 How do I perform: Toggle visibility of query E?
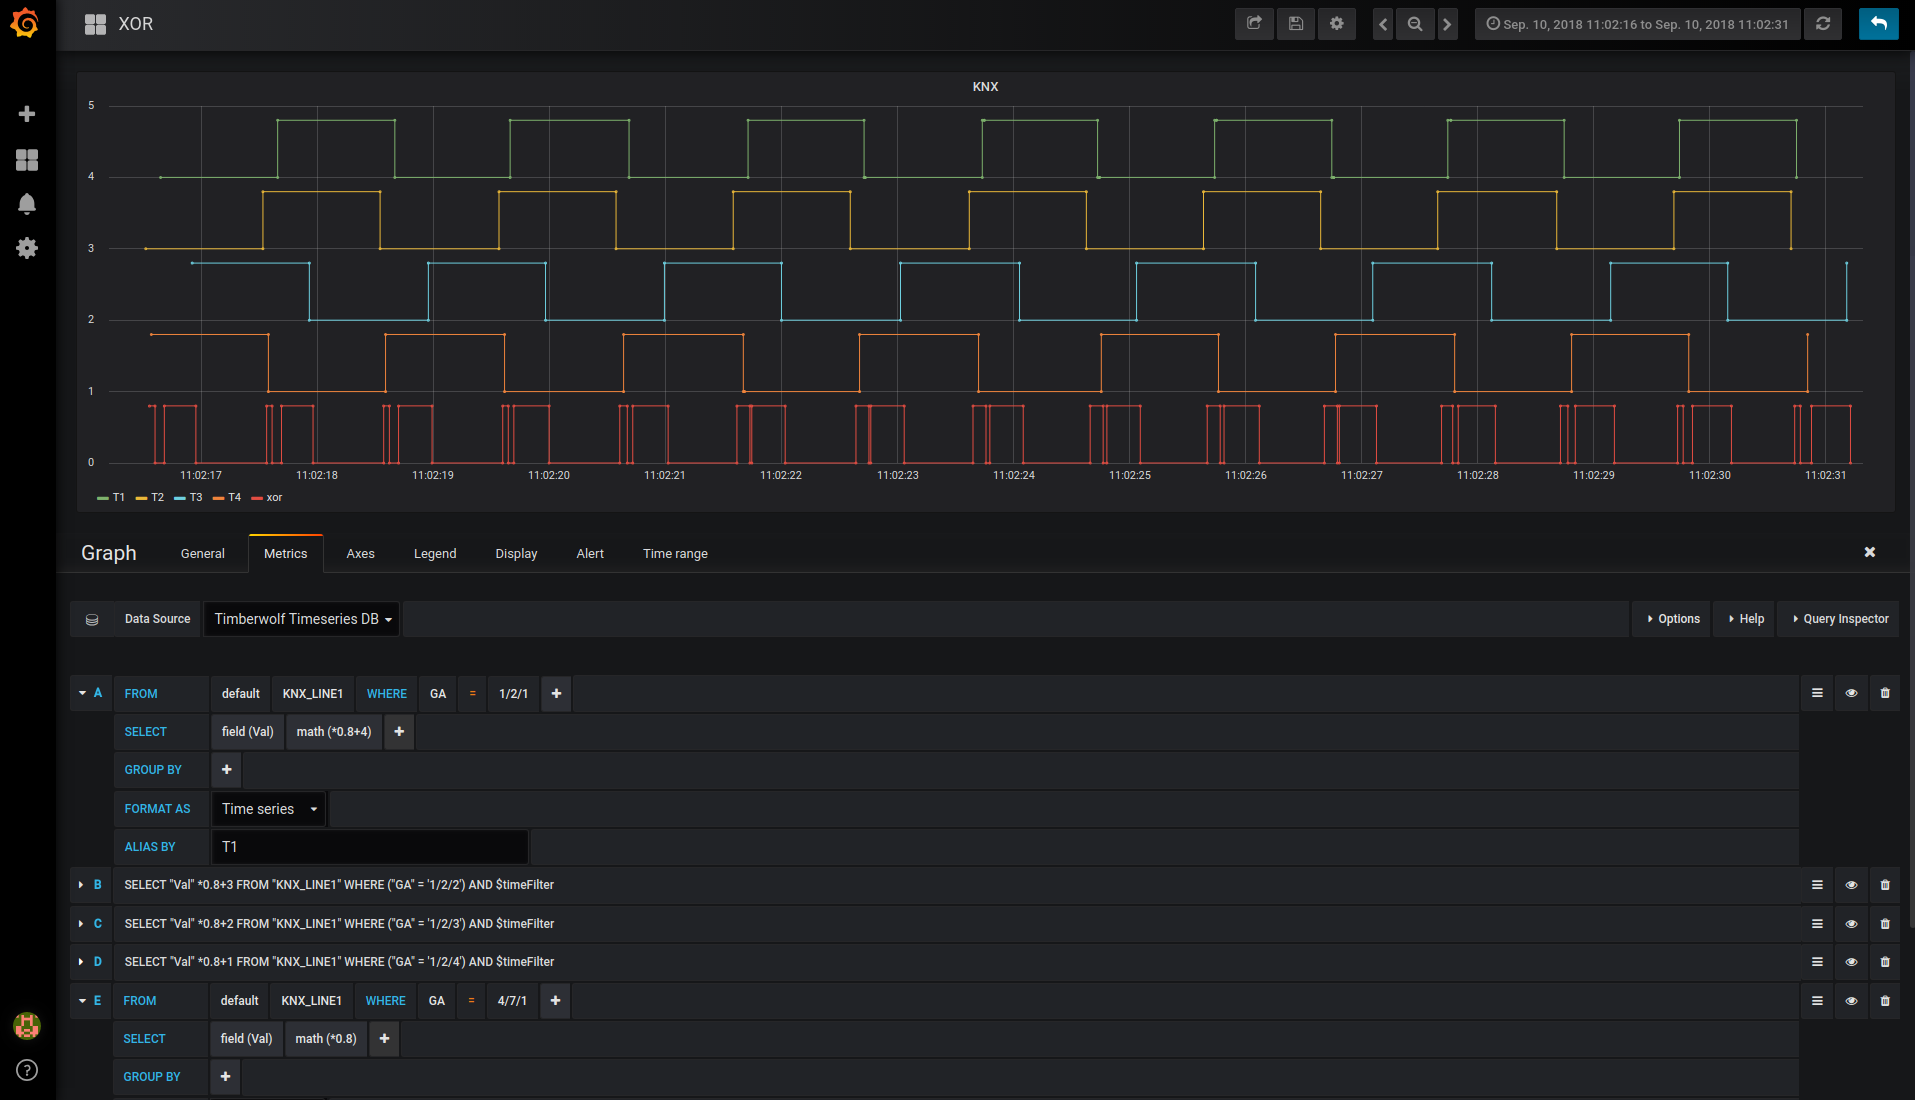(1851, 1001)
